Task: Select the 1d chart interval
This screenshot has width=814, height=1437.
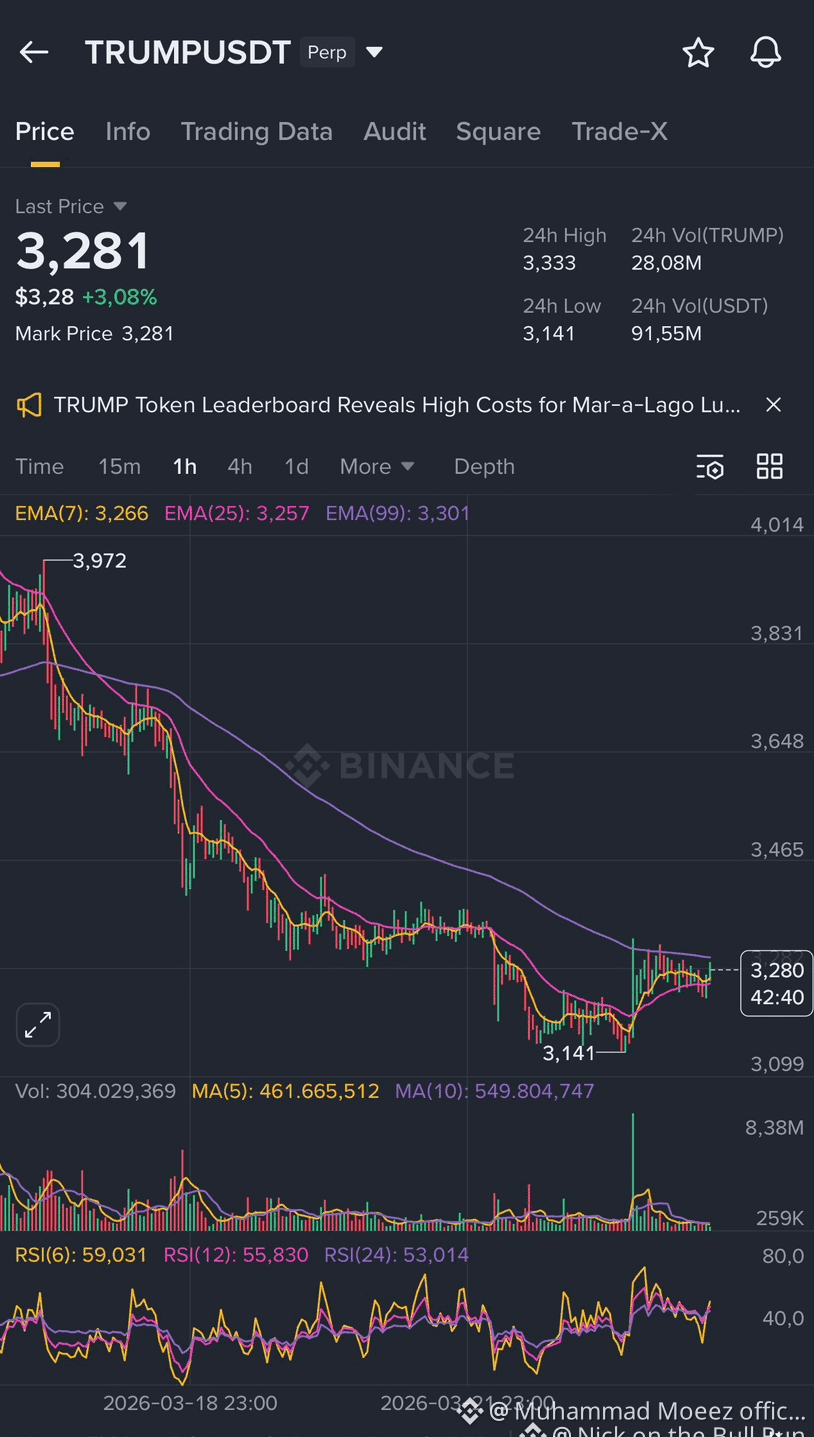Action: click(x=296, y=467)
